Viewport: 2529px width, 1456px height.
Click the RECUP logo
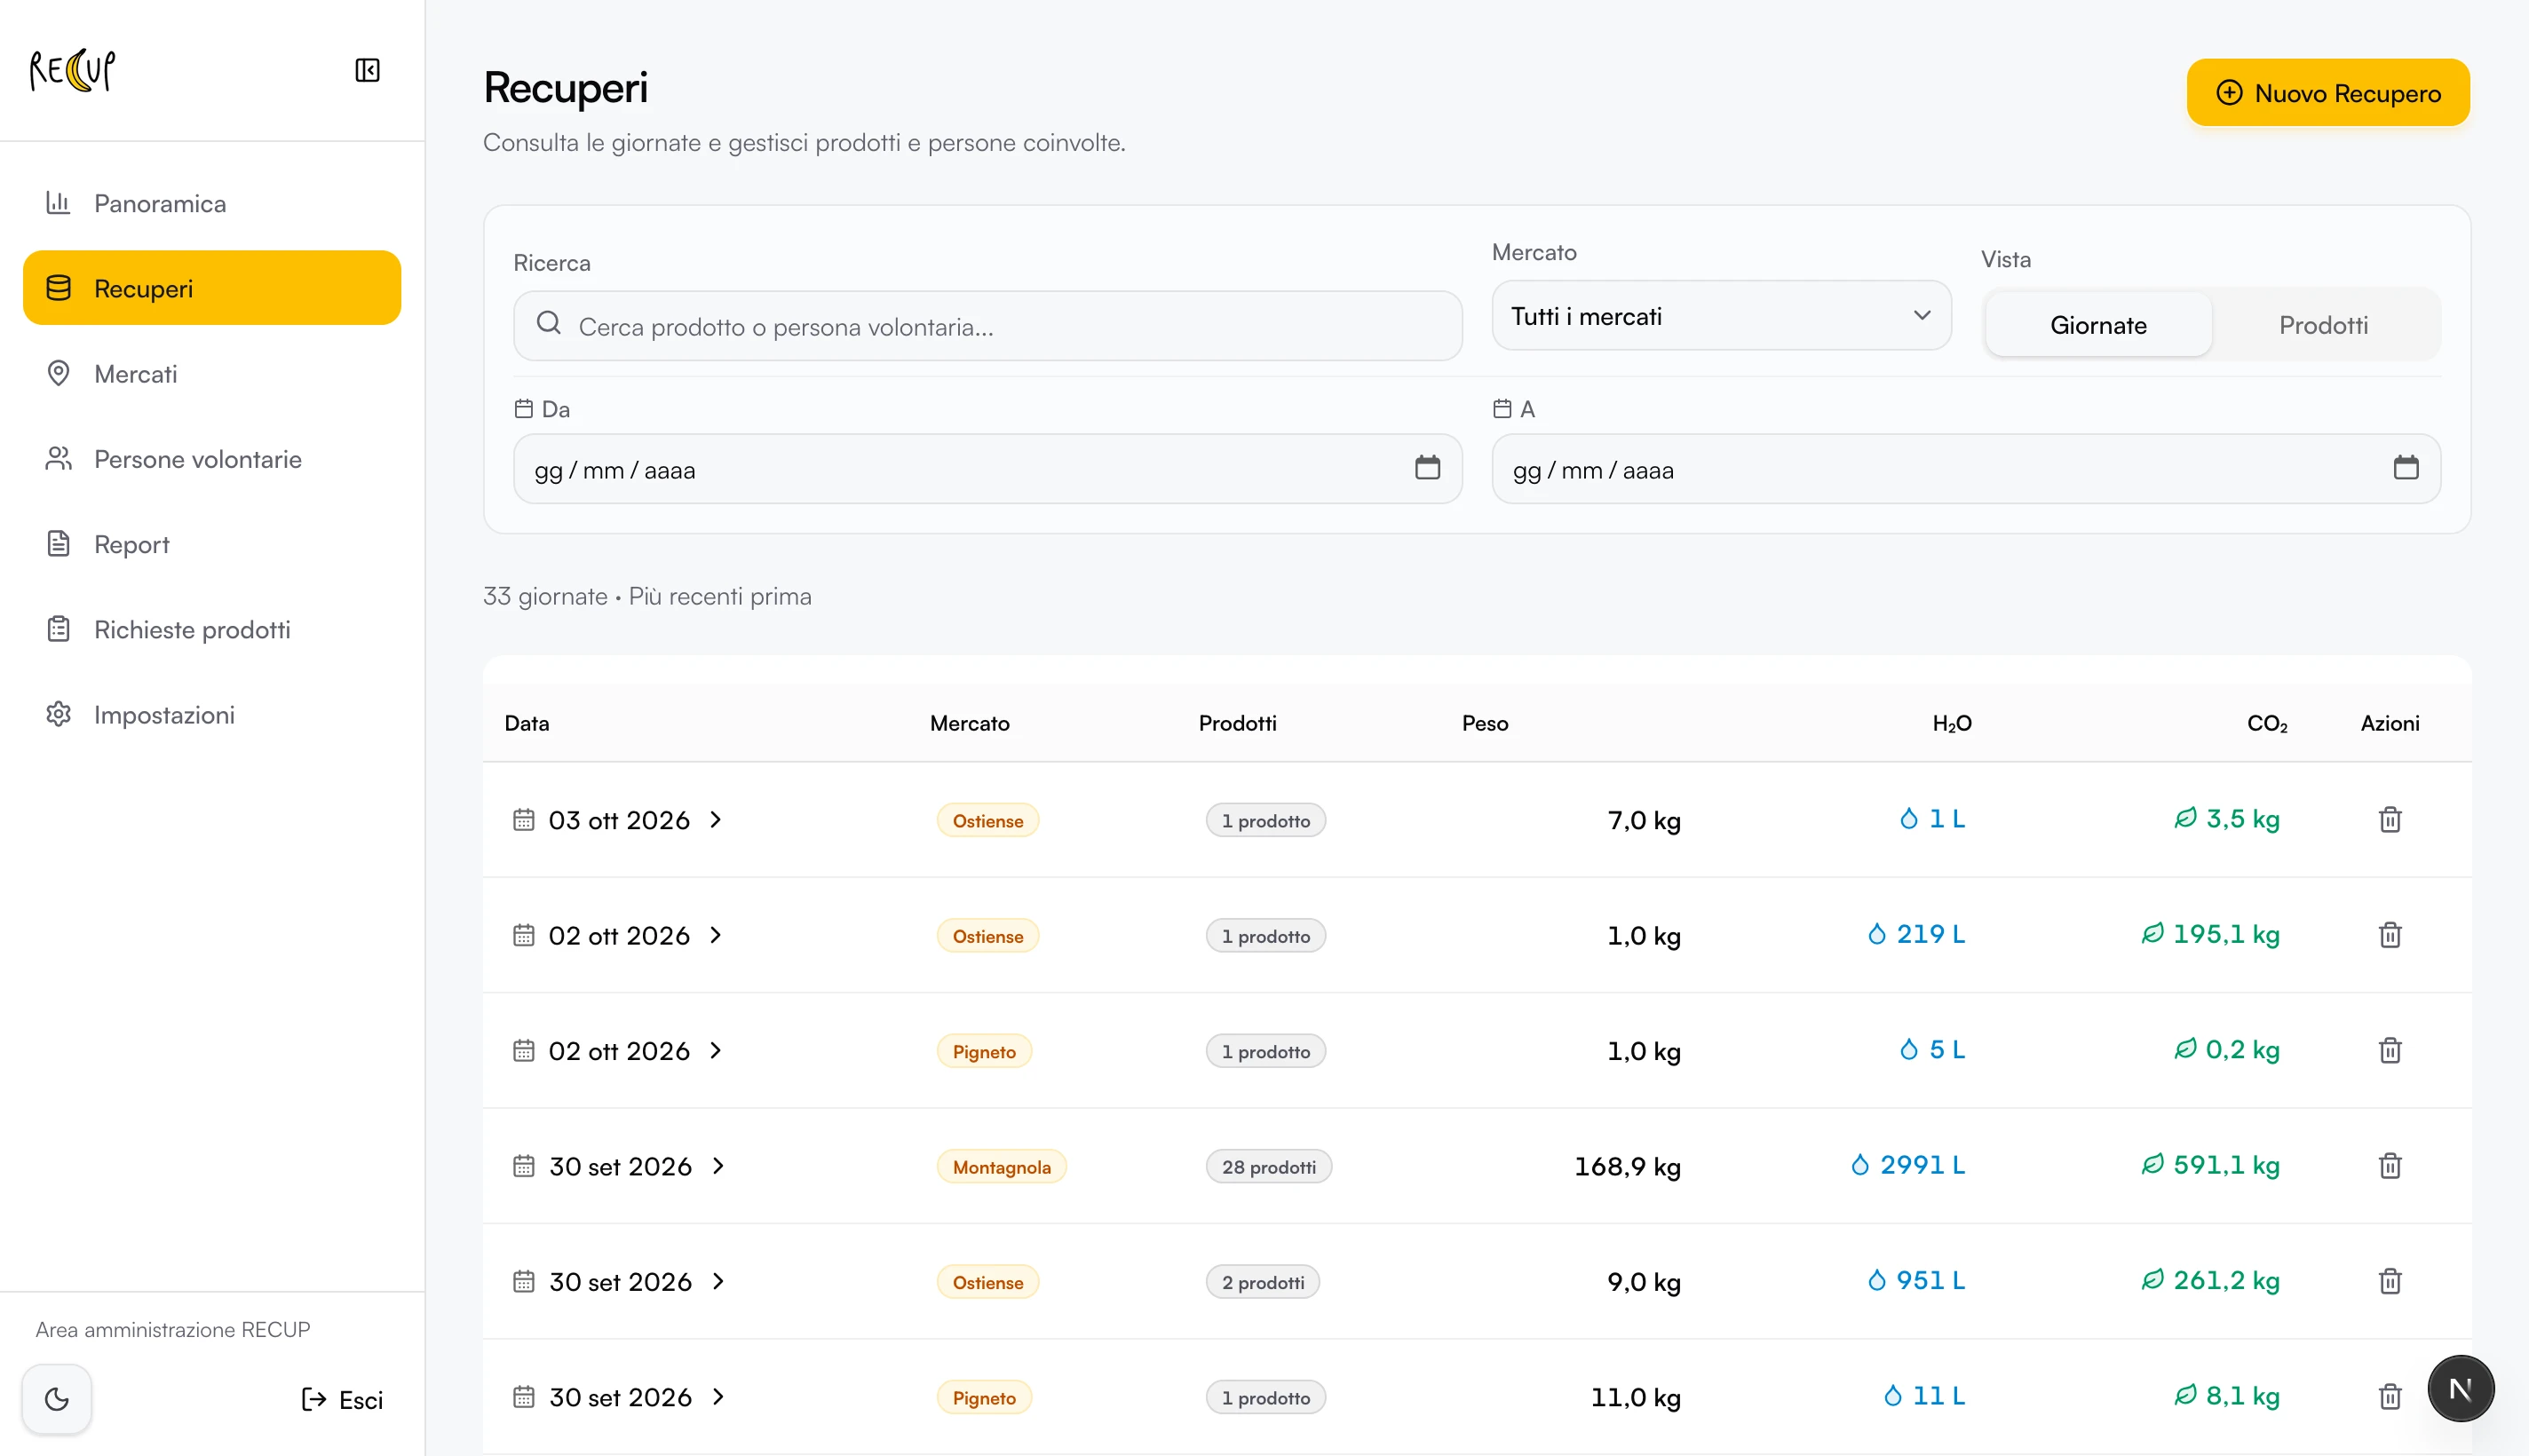click(x=72, y=70)
